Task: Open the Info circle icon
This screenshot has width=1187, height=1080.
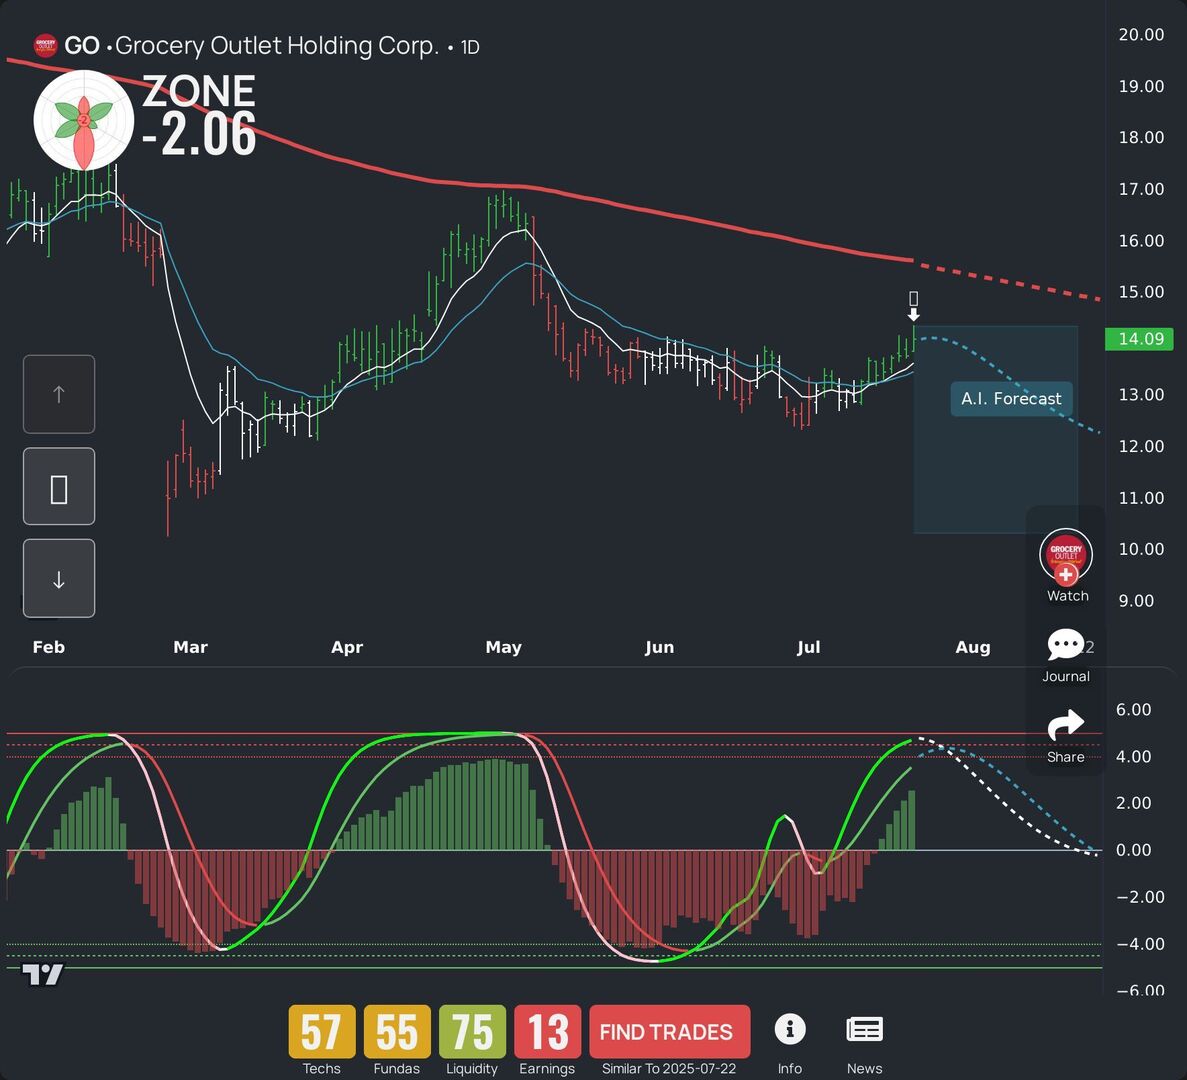Action: tap(790, 1029)
